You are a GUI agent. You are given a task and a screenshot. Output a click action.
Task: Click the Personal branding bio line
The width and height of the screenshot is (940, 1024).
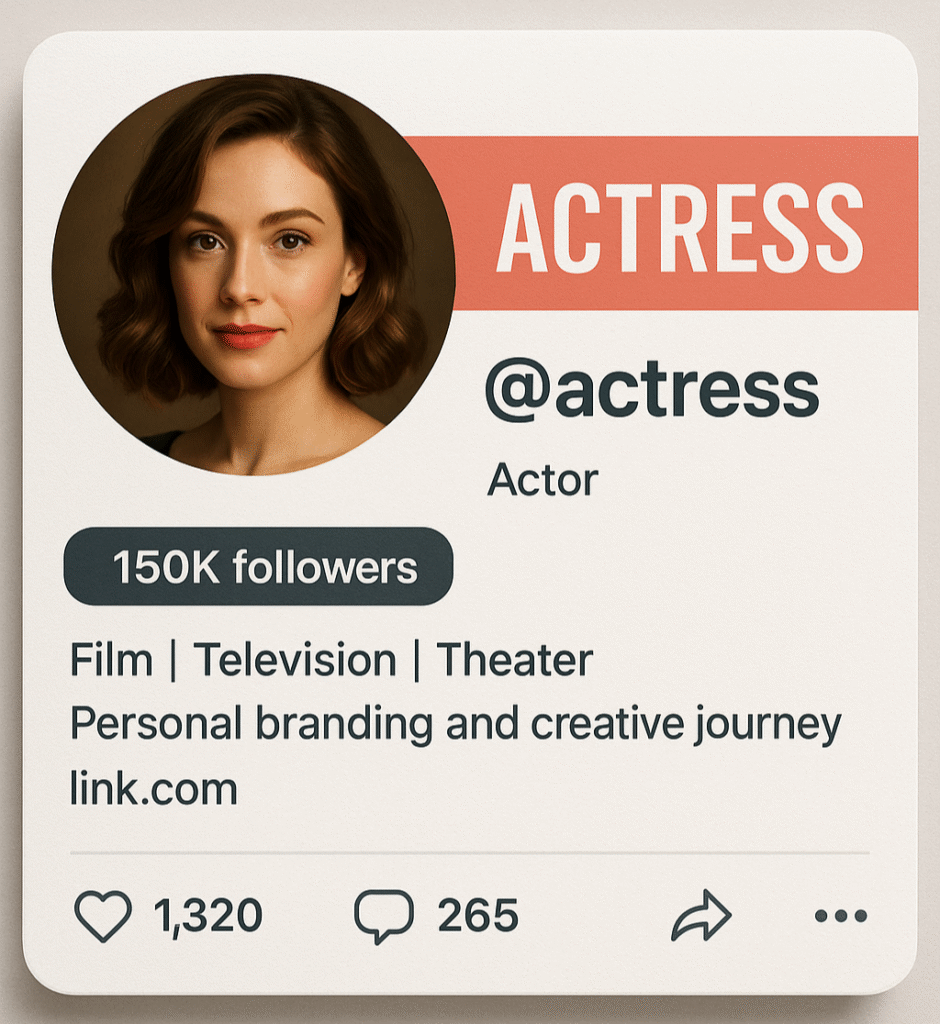[455, 725]
